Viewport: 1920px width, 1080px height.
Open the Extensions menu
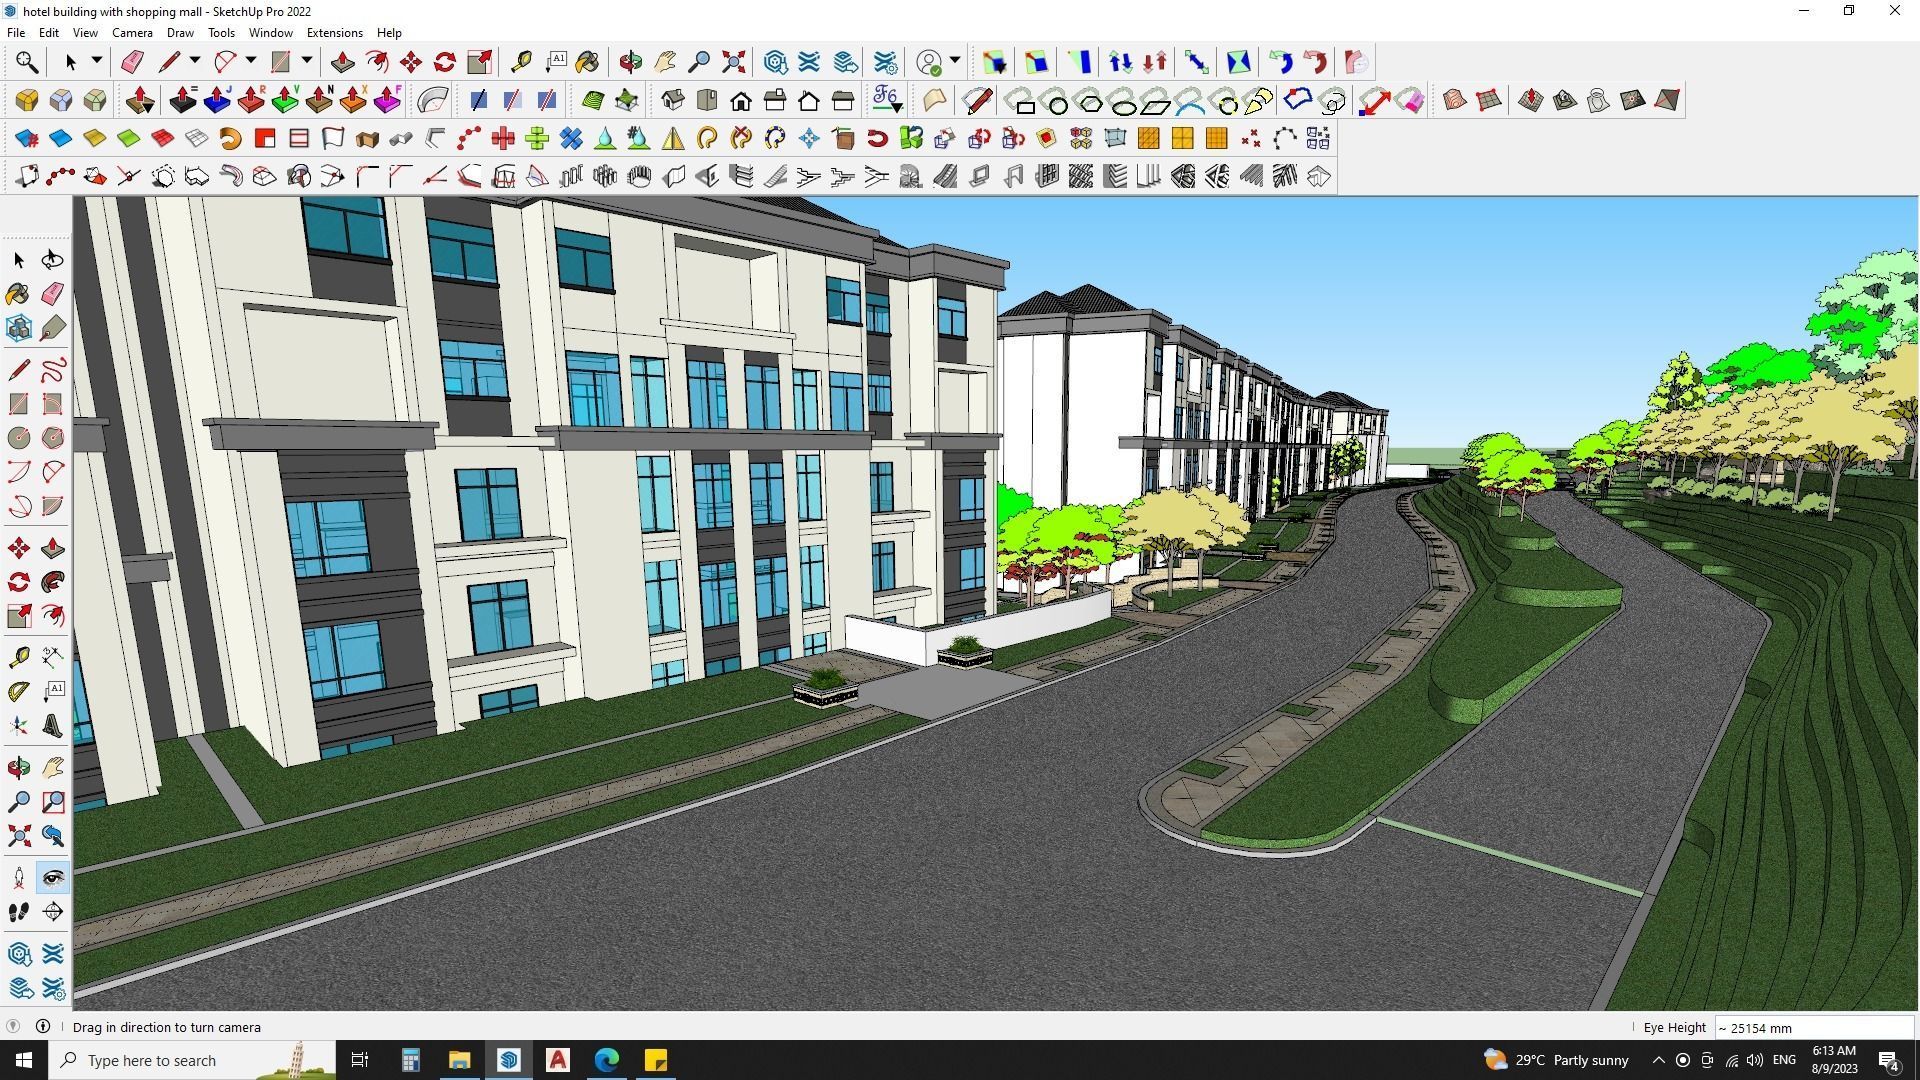335,33
